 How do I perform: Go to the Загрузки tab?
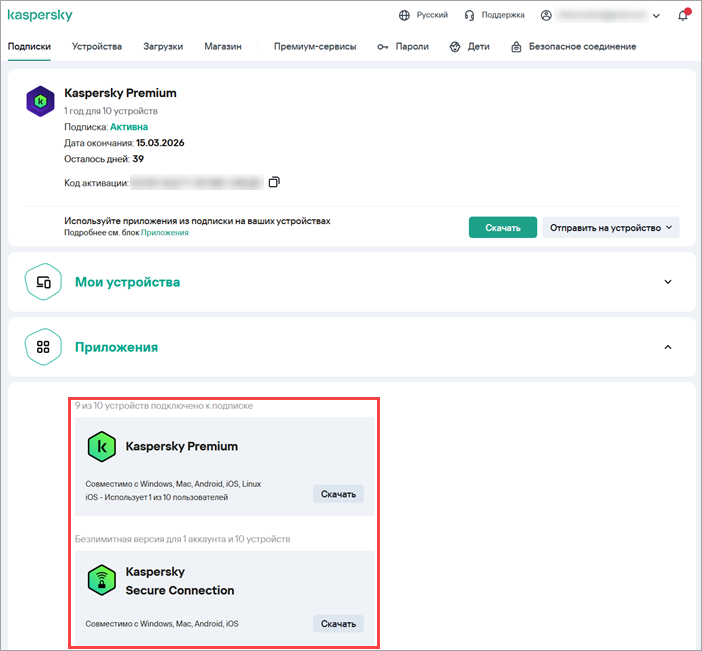click(x=163, y=47)
